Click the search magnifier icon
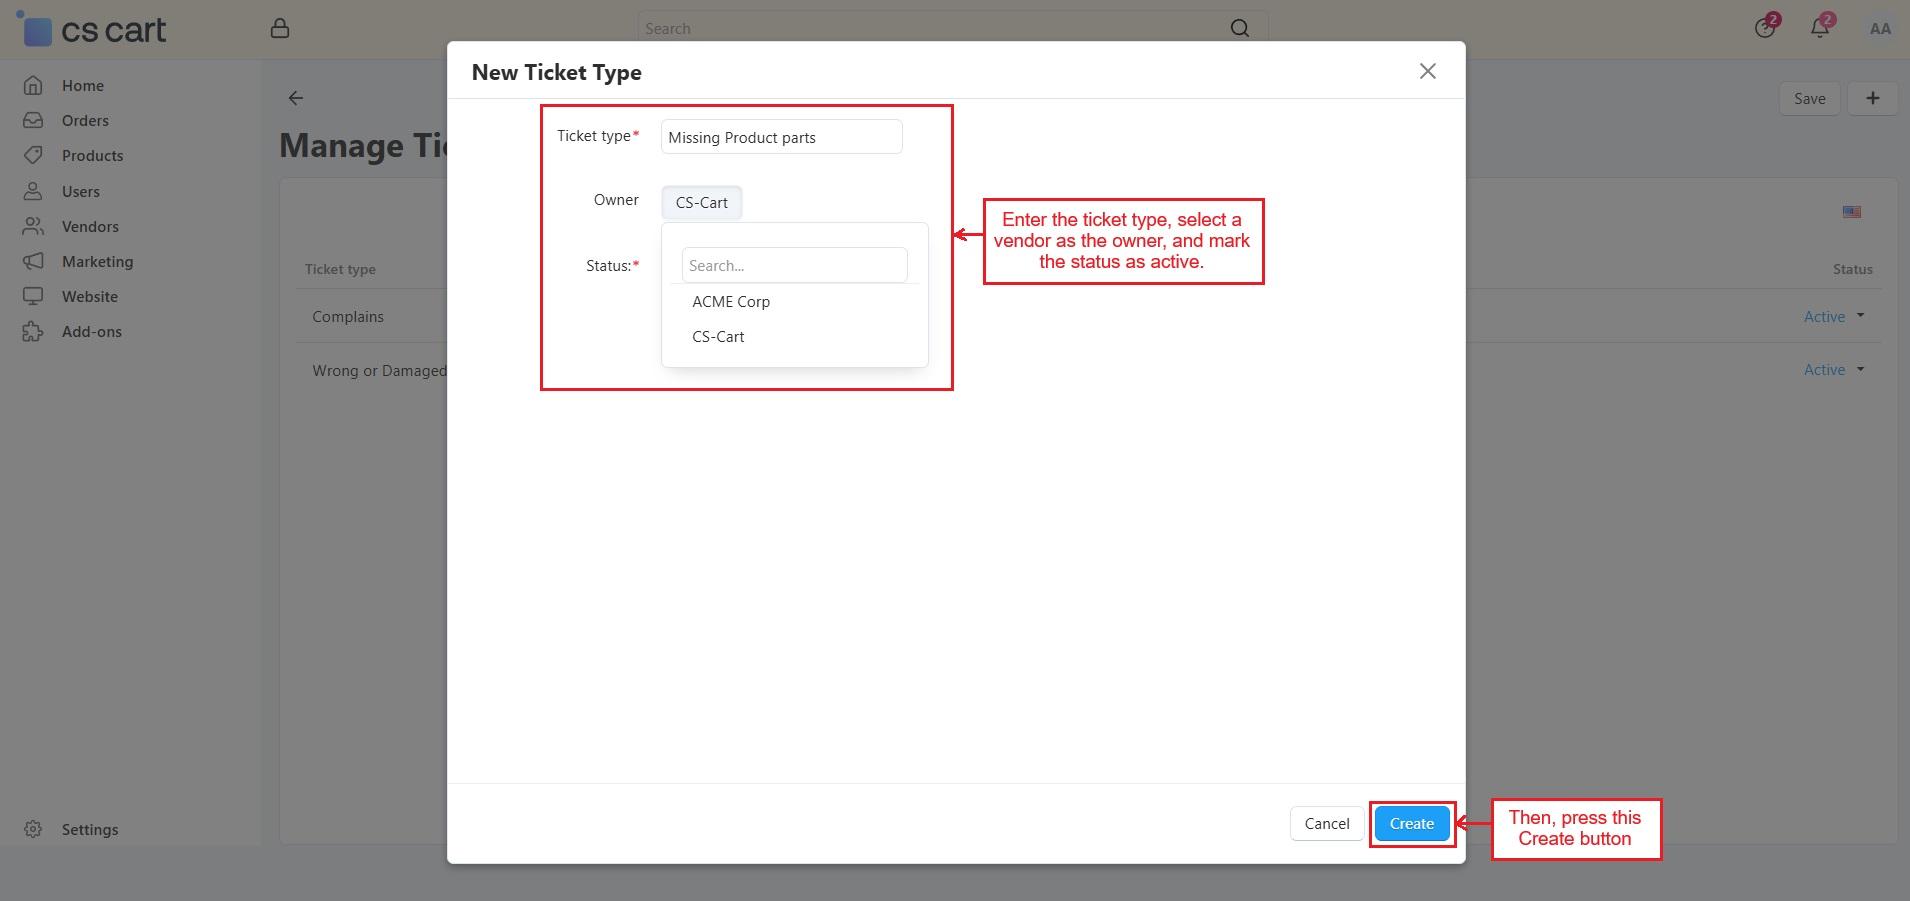Screen dimensions: 1910x901 [1239, 28]
